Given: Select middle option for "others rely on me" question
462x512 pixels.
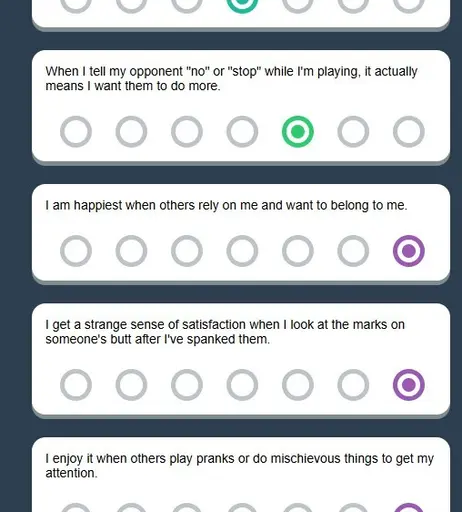Looking at the screenshot, I should point(242,251).
